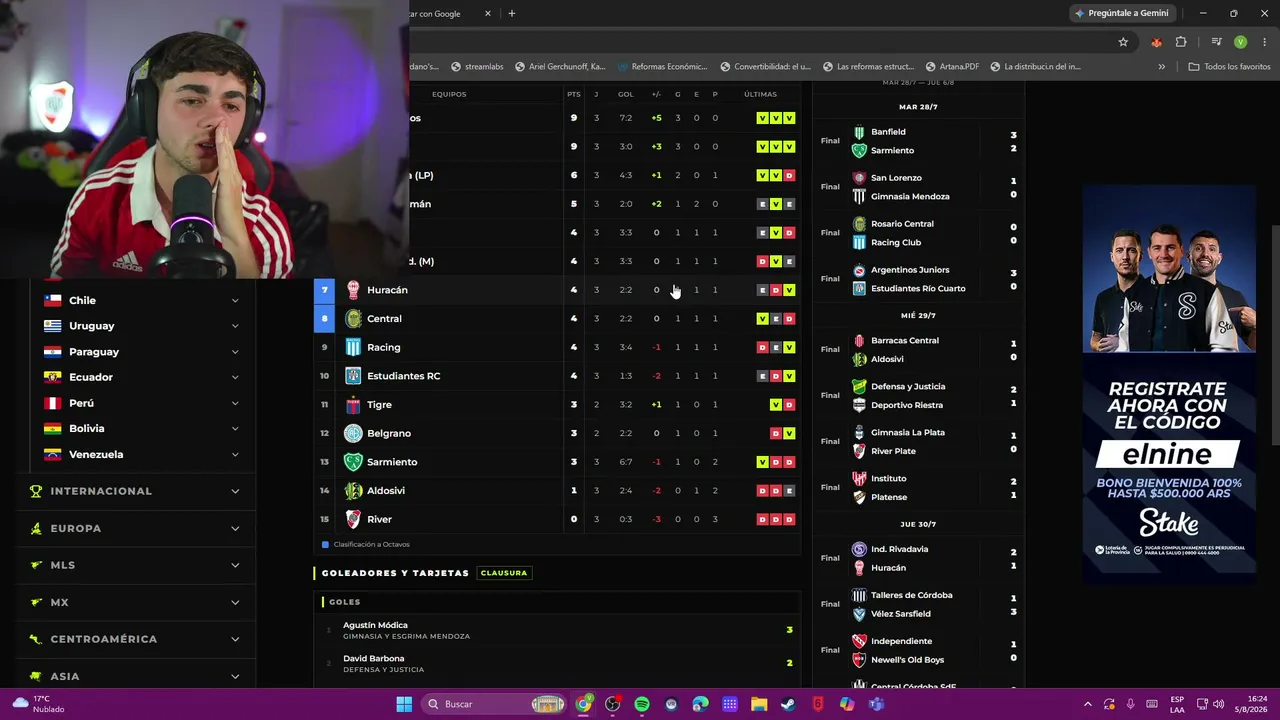Viewport: 1280px width, 720px height.
Task: Show more bookmarks with the chevron
Action: pyautogui.click(x=1161, y=67)
